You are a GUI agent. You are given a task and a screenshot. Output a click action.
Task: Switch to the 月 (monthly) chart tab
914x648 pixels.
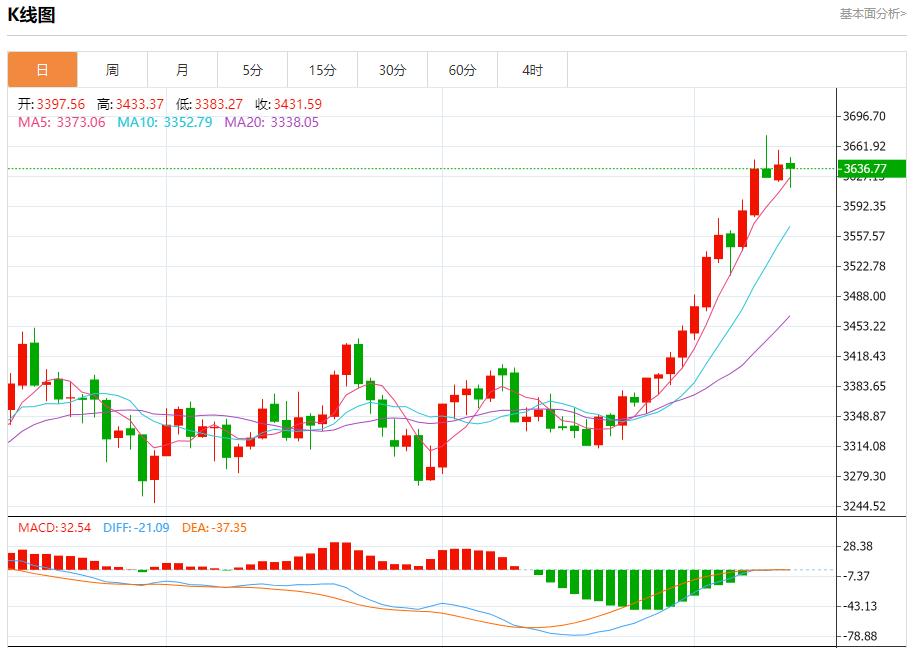click(x=183, y=69)
